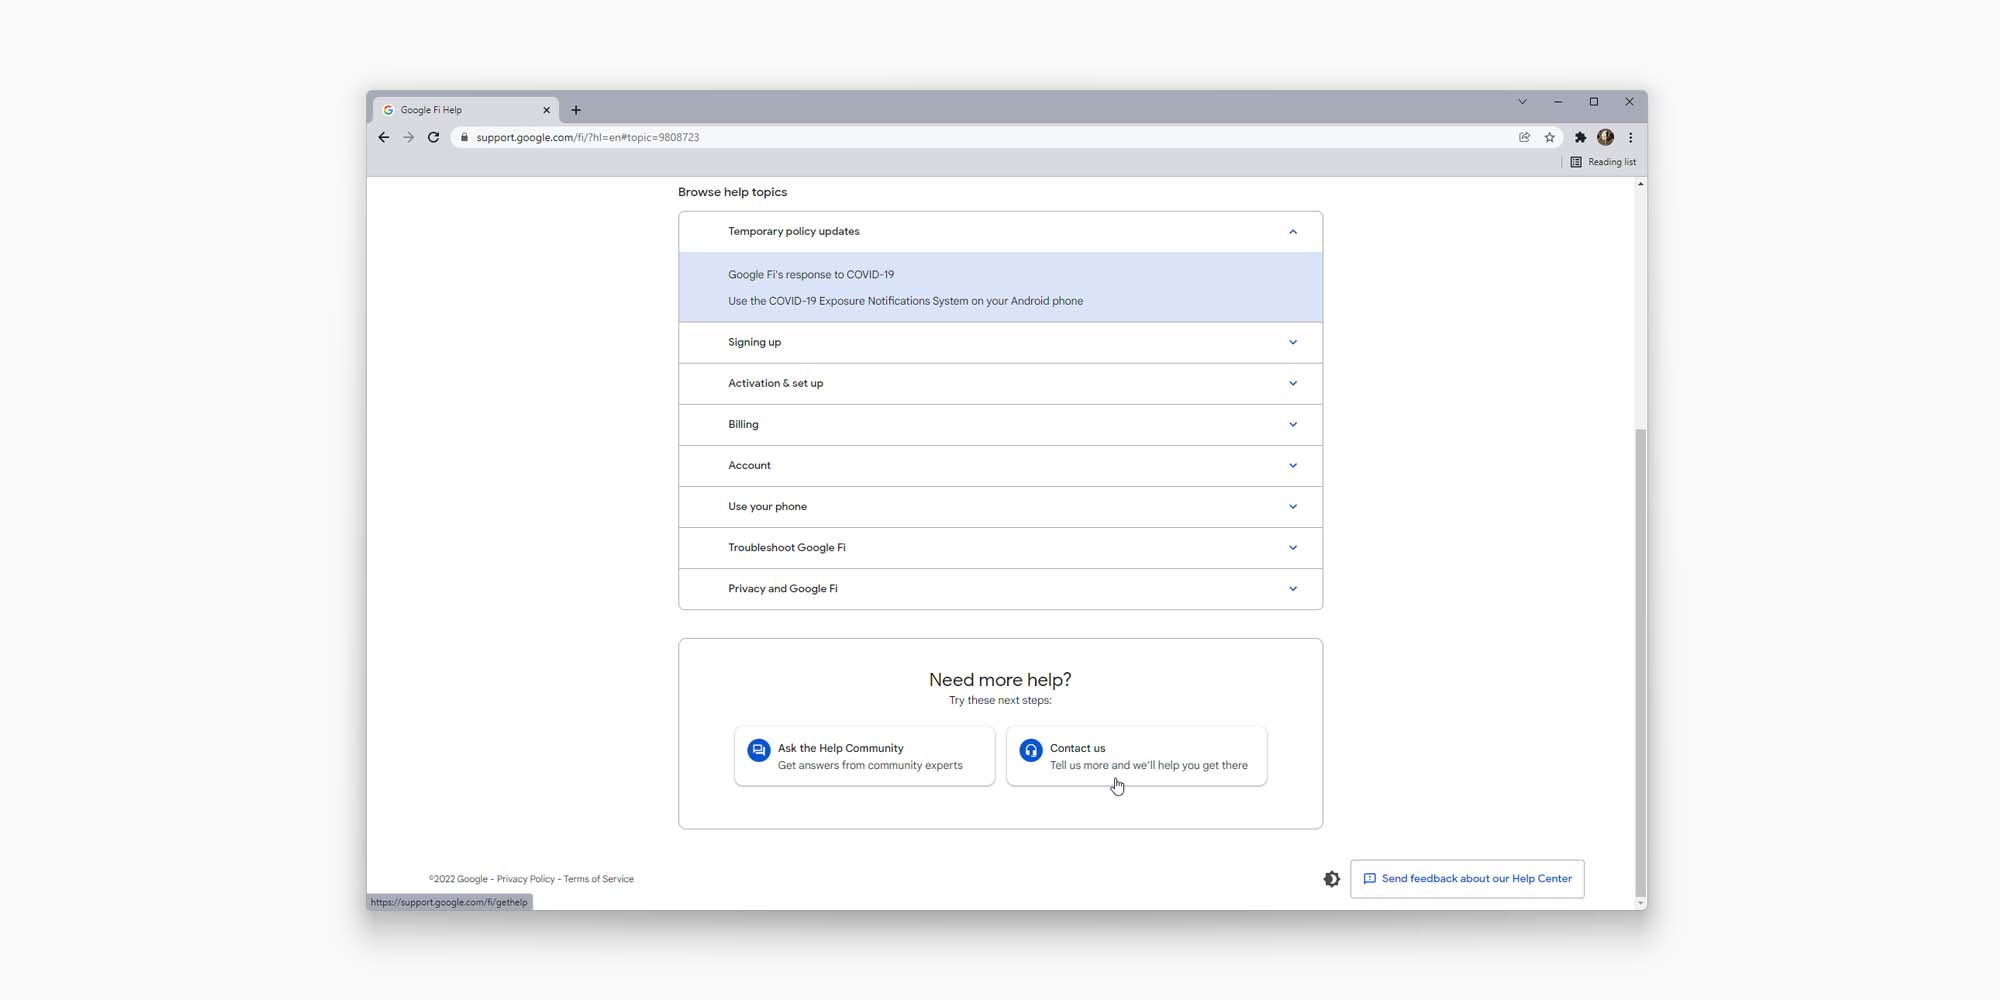Open the extensions puzzle icon
2000x1000 pixels.
[1580, 137]
